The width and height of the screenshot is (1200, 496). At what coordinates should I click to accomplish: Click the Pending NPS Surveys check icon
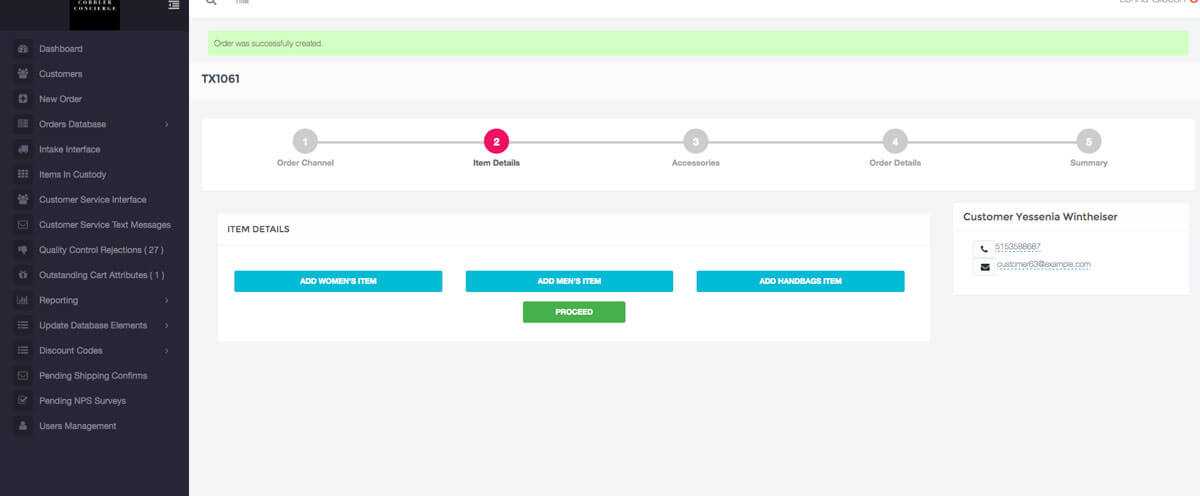(22, 401)
